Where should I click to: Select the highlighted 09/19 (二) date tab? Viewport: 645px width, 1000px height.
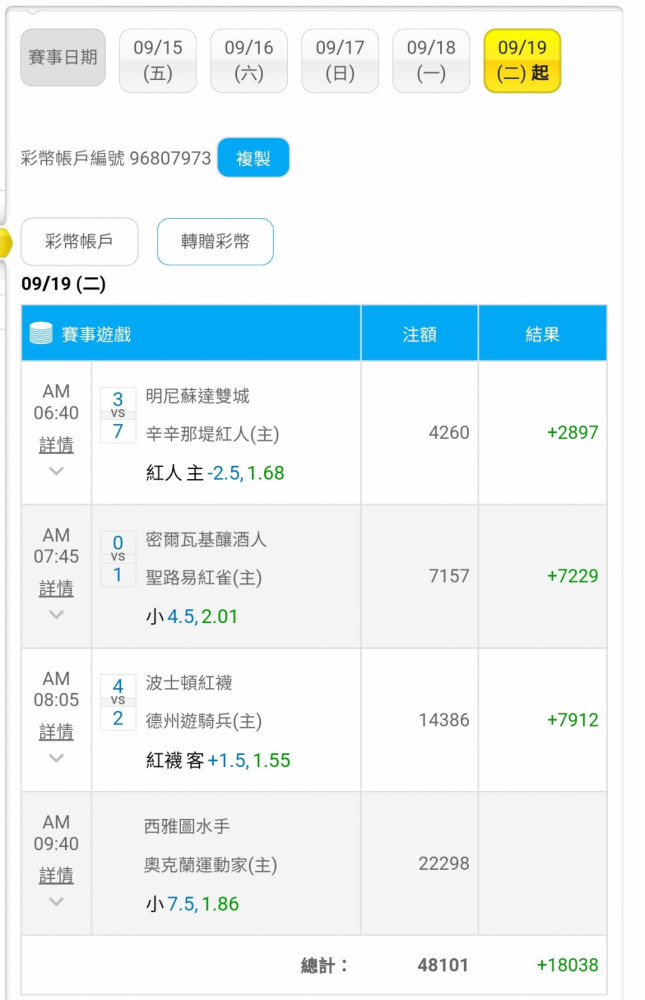pyautogui.click(x=522, y=61)
